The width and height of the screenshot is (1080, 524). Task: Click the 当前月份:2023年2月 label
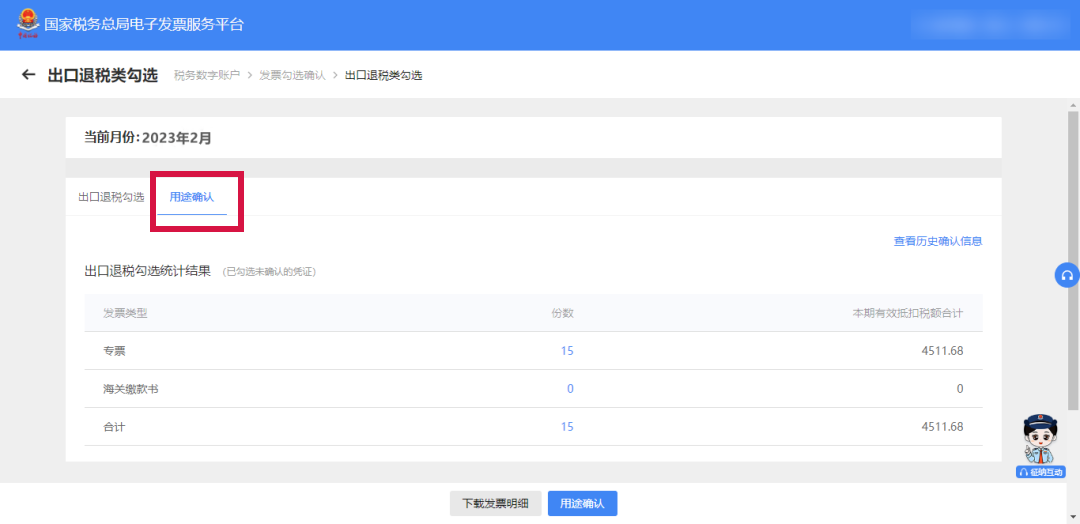point(147,137)
